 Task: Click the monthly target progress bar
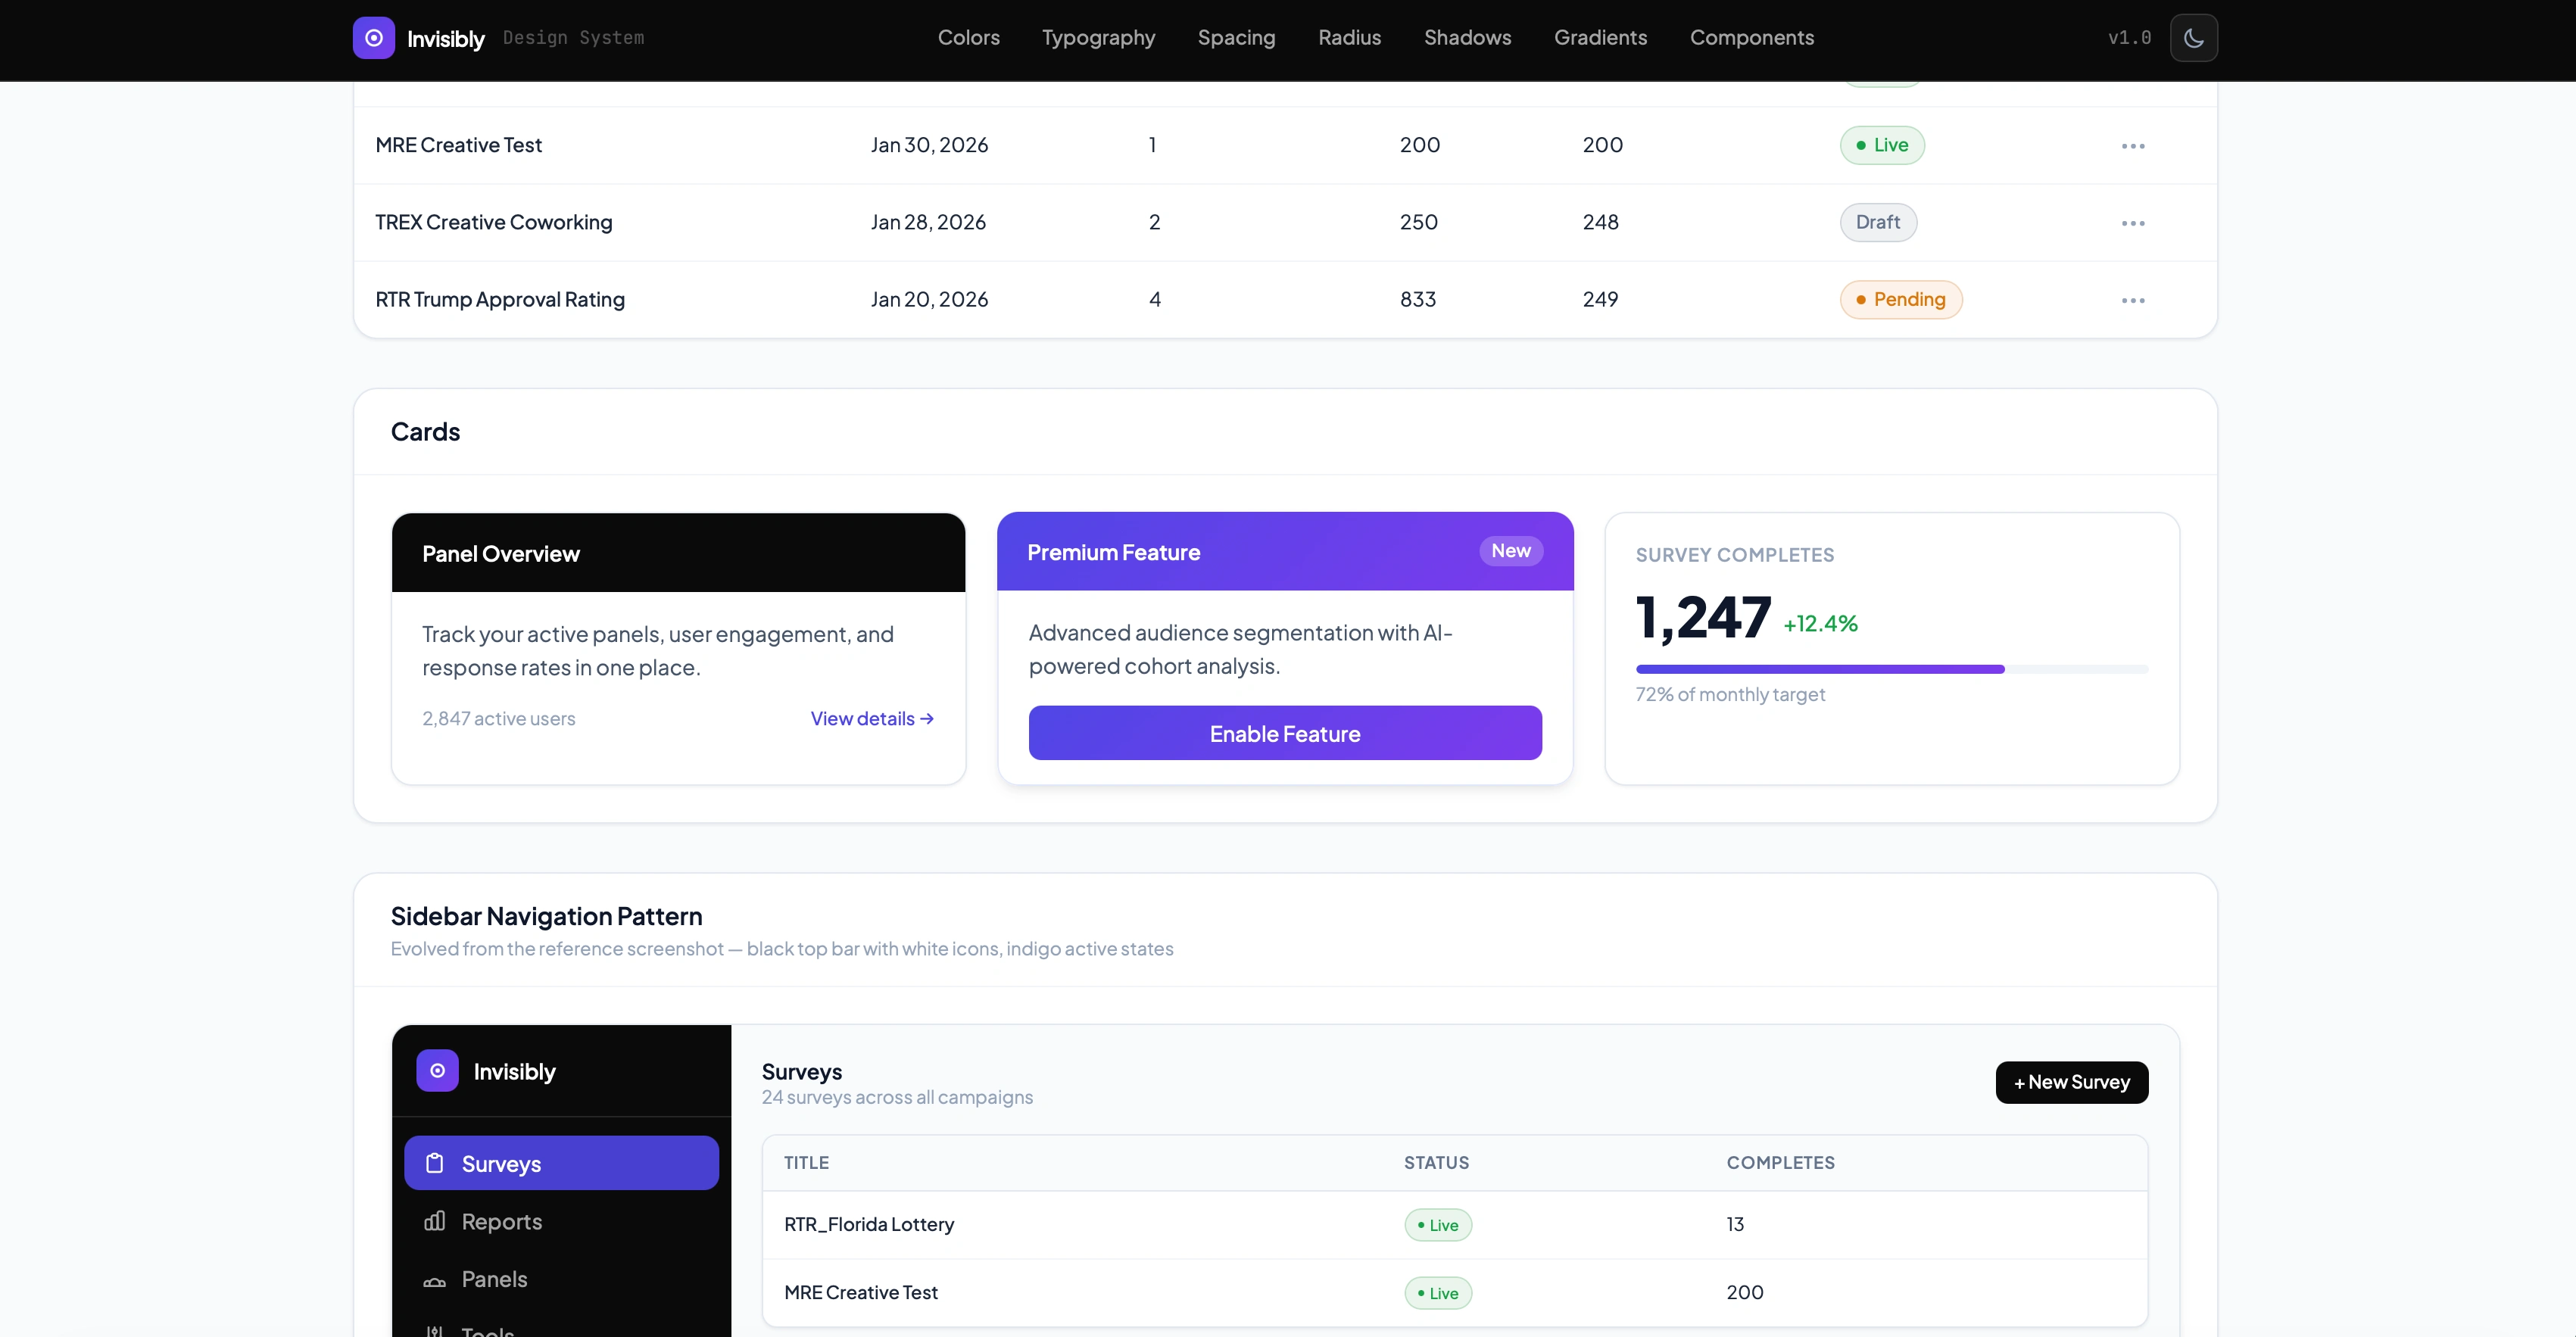pos(1891,669)
